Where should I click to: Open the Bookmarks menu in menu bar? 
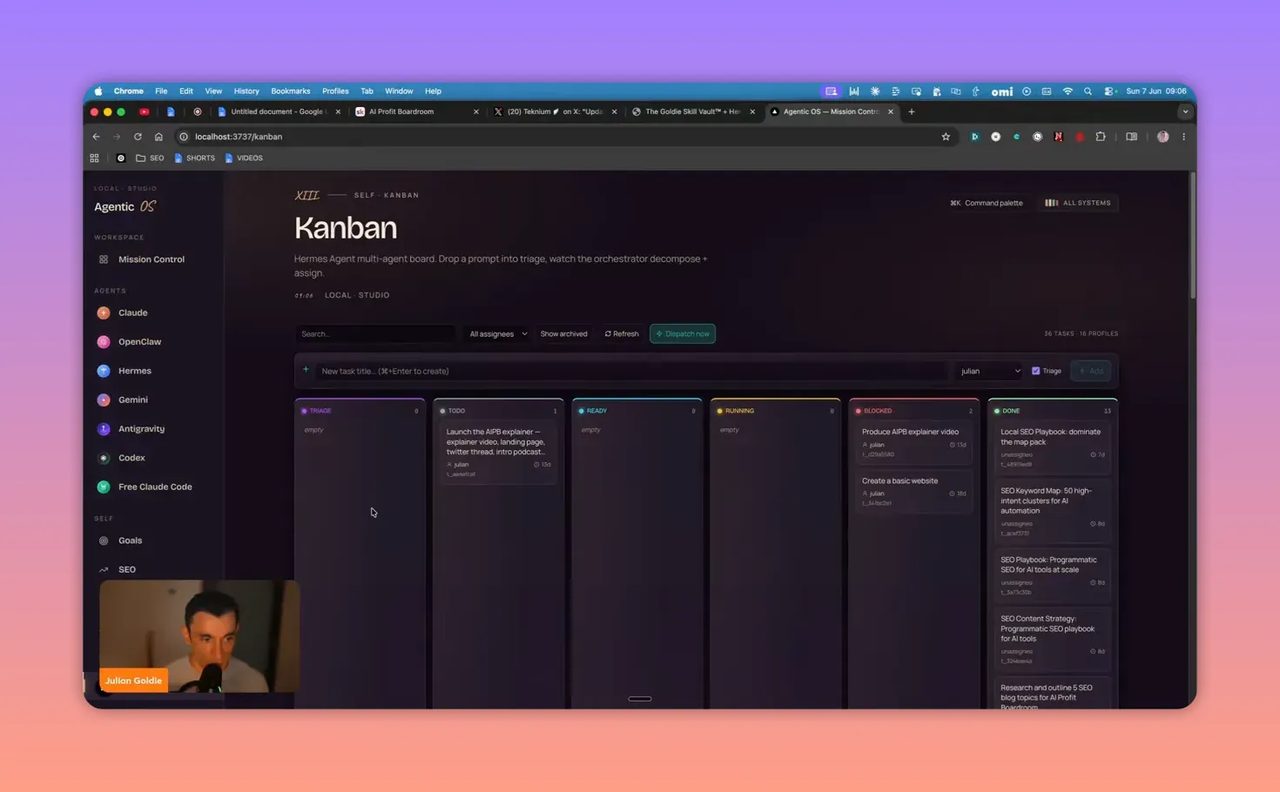click(x=291, y=91)
